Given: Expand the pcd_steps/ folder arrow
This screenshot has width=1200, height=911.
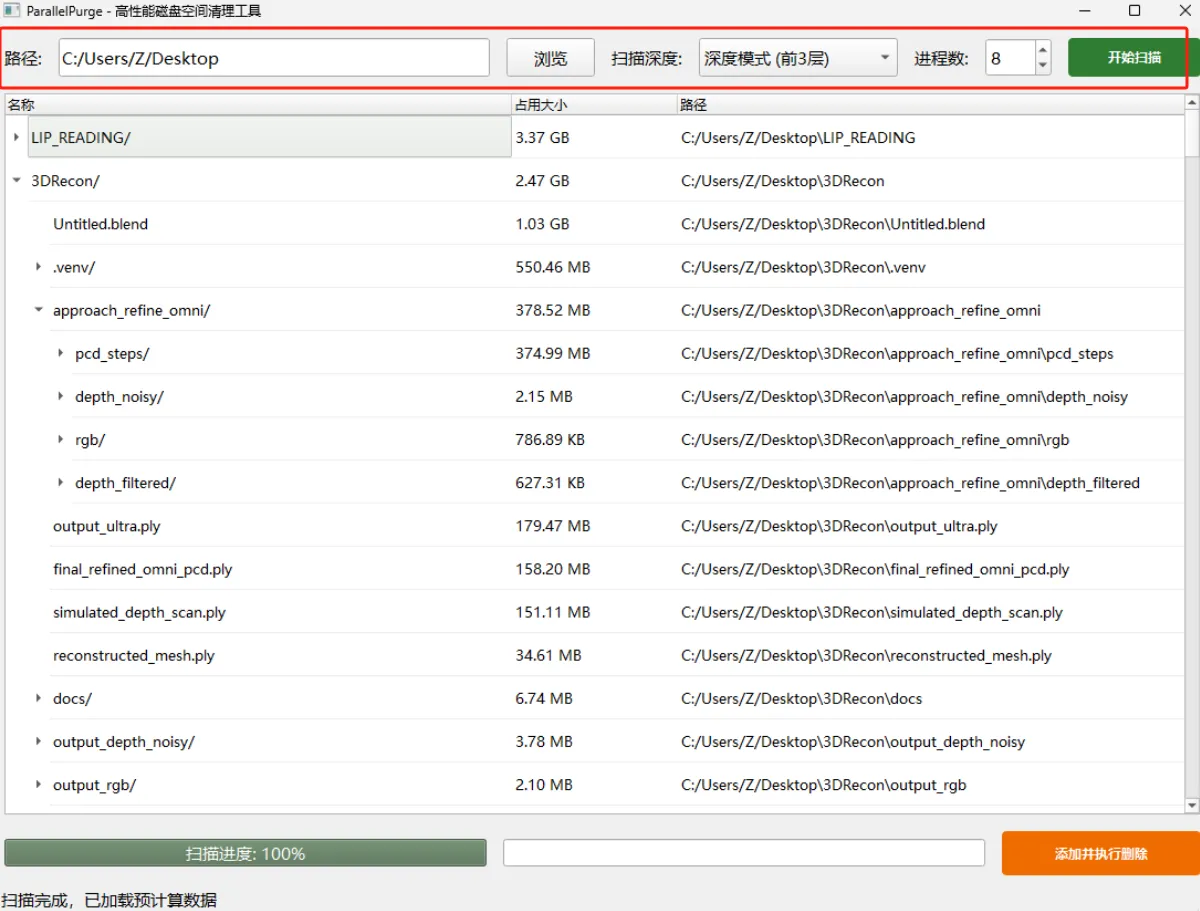Looking at the screenshot, I should [60, 353].
